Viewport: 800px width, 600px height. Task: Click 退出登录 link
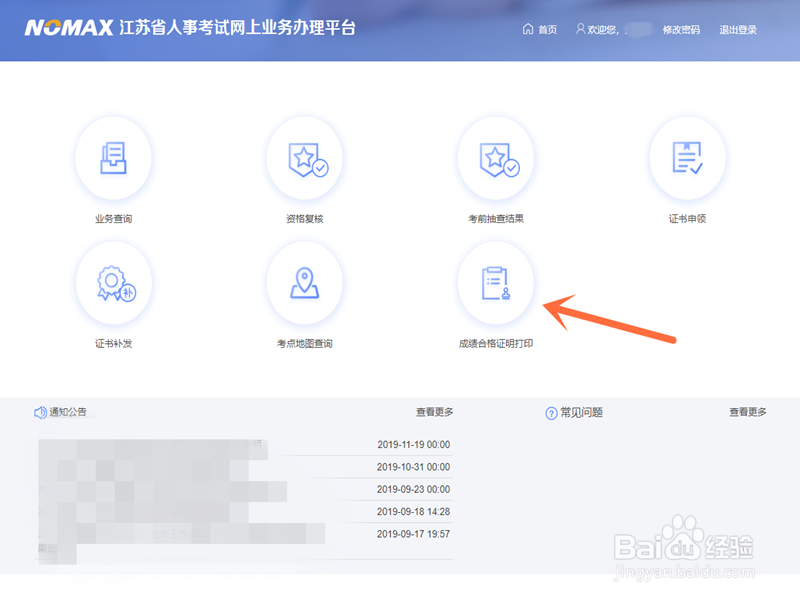point(738,30)
